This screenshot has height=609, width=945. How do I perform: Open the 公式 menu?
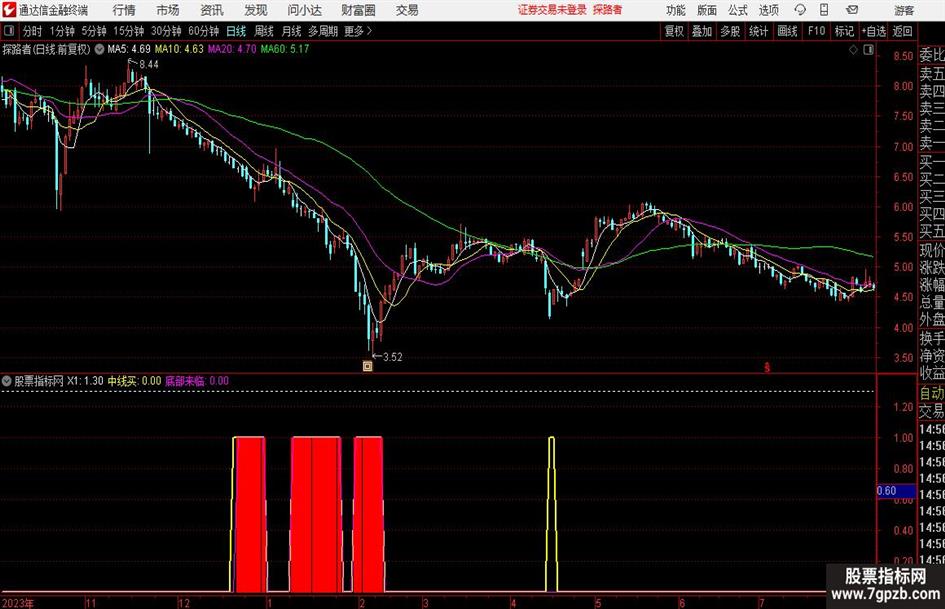(738, 10)
